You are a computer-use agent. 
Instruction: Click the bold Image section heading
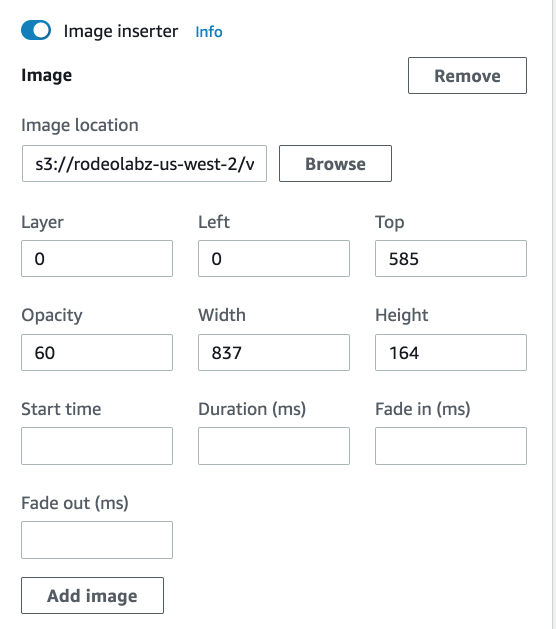tap(47, 75)
